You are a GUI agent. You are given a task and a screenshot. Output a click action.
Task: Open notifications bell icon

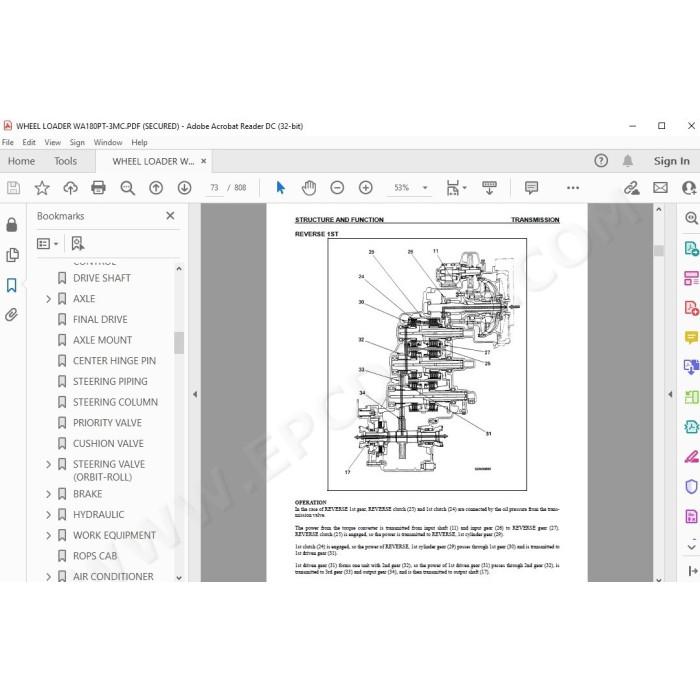(628, 161)
